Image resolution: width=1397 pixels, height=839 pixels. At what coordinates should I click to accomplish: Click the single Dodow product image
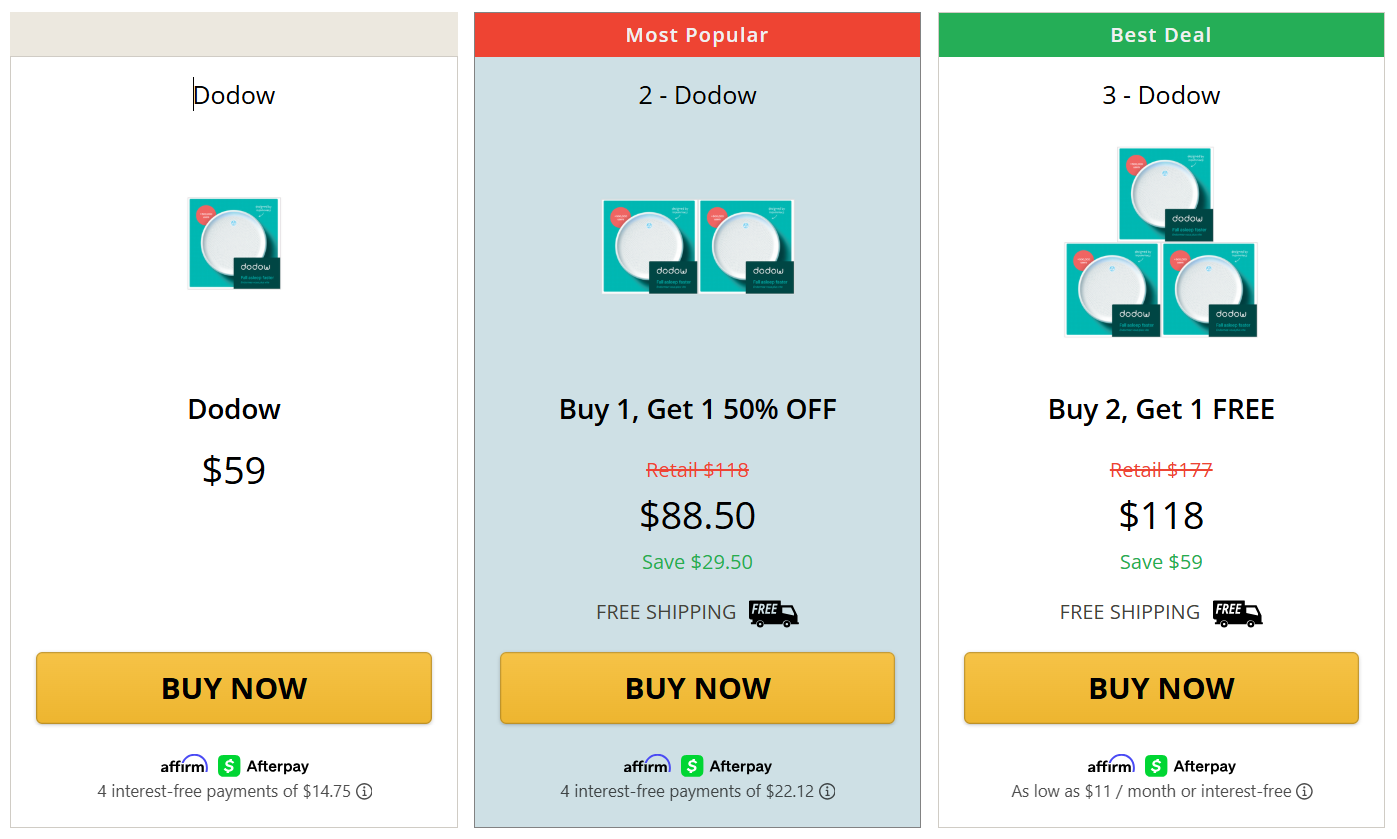(233, 243)
